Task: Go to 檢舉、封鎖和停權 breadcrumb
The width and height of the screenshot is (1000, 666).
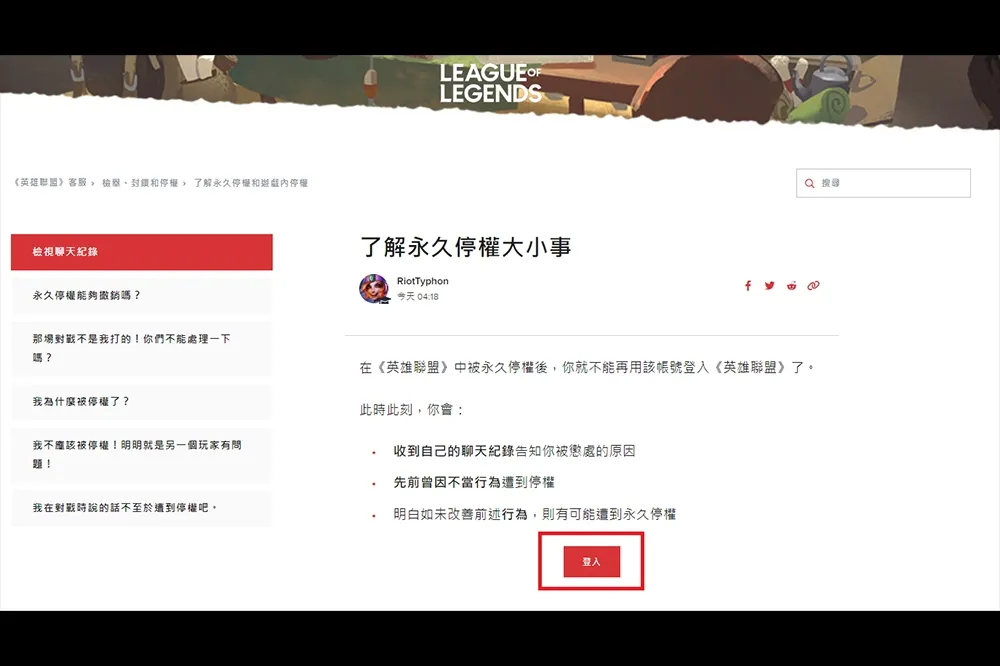Action: point(140,183)
